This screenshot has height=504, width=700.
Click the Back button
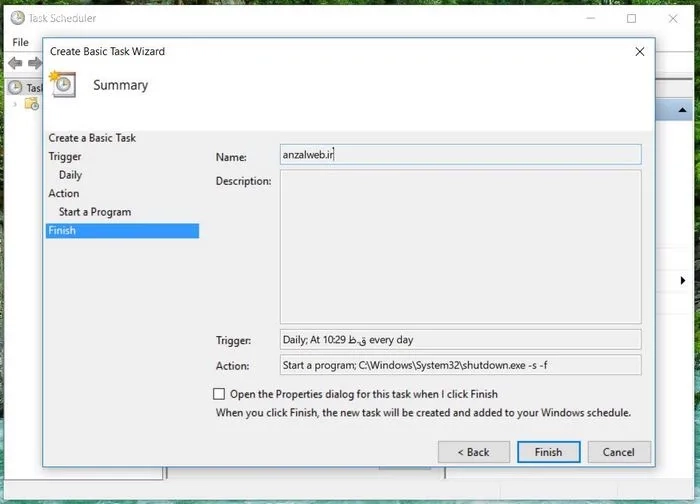click(x=473, y=452)
